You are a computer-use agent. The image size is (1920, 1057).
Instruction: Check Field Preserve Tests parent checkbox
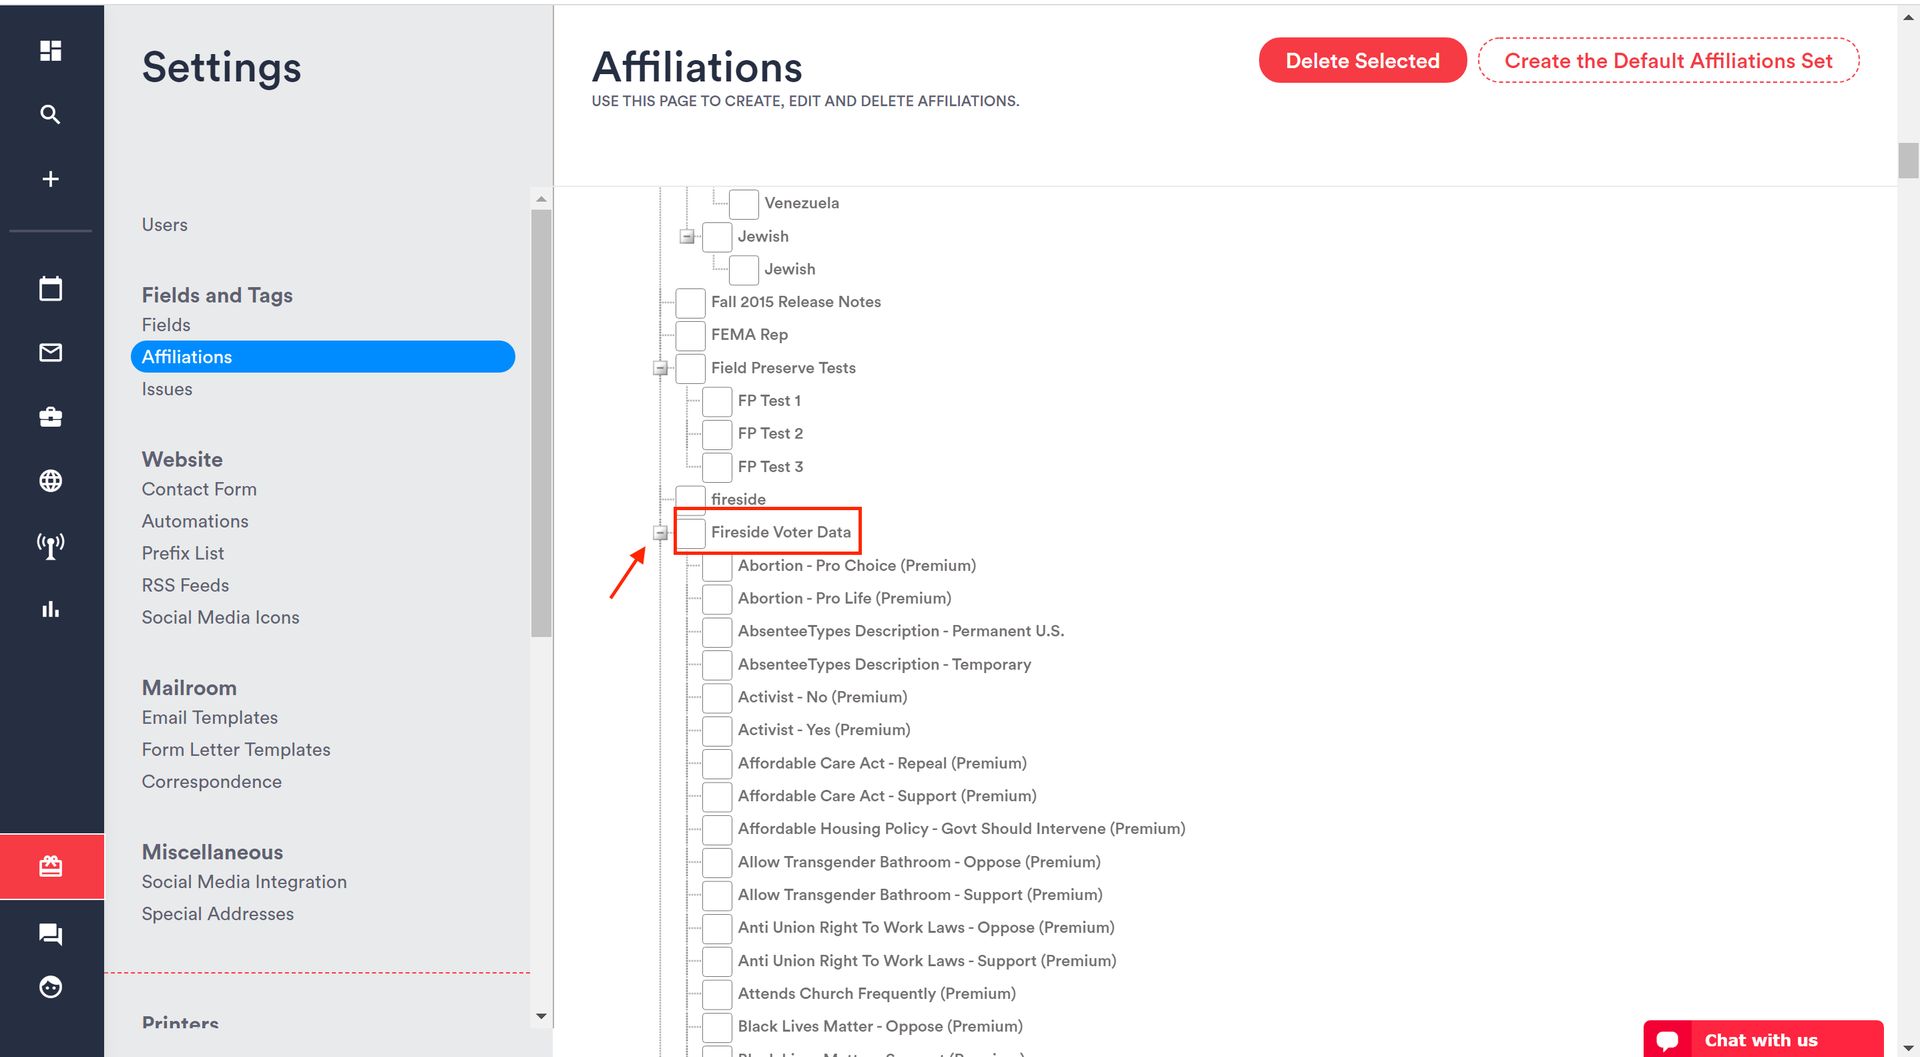click(x=690, y=368)
